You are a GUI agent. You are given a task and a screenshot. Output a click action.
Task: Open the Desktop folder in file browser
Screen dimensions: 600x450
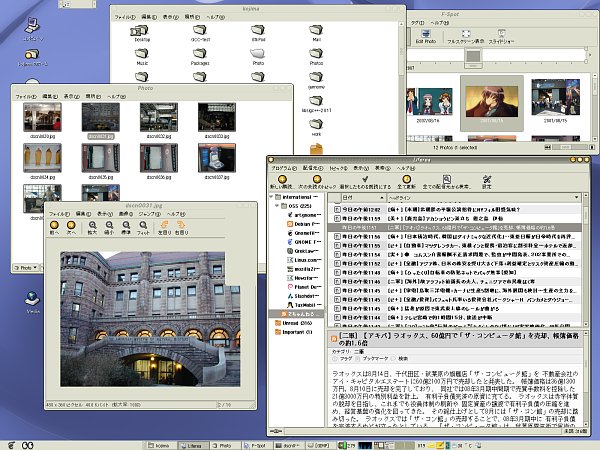142,33
